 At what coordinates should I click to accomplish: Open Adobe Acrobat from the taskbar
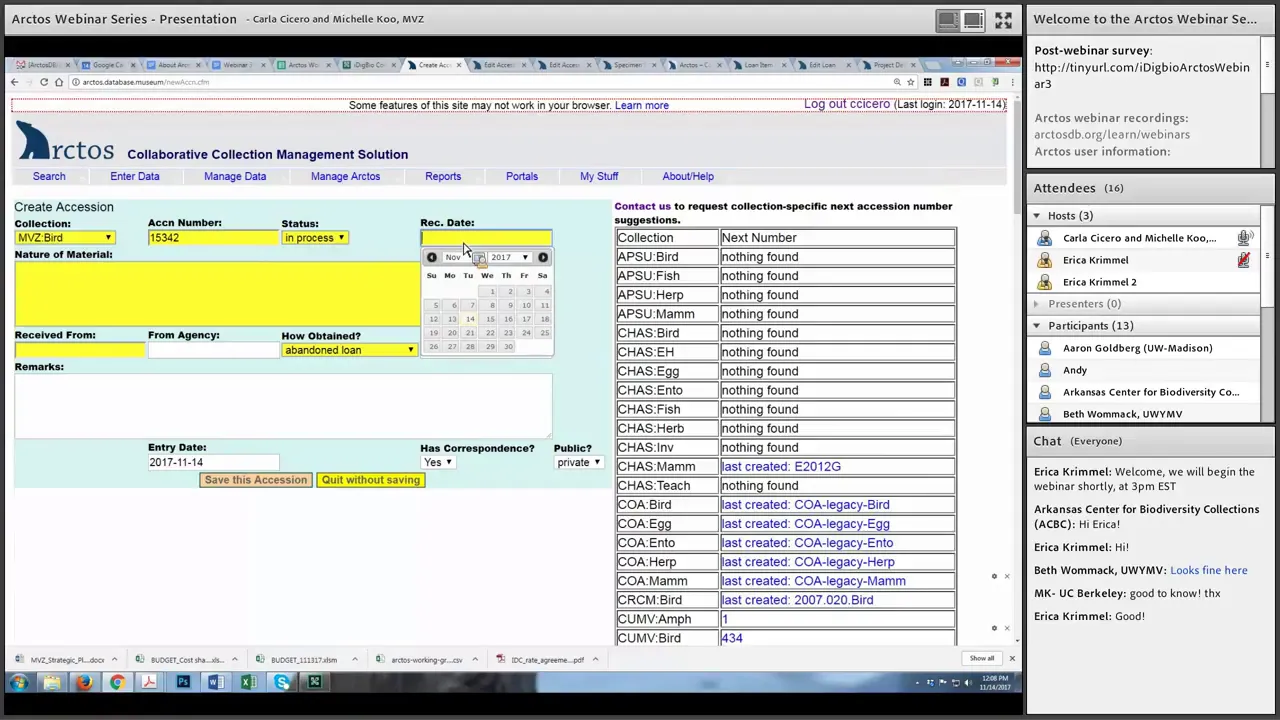(x=150, y=682)
